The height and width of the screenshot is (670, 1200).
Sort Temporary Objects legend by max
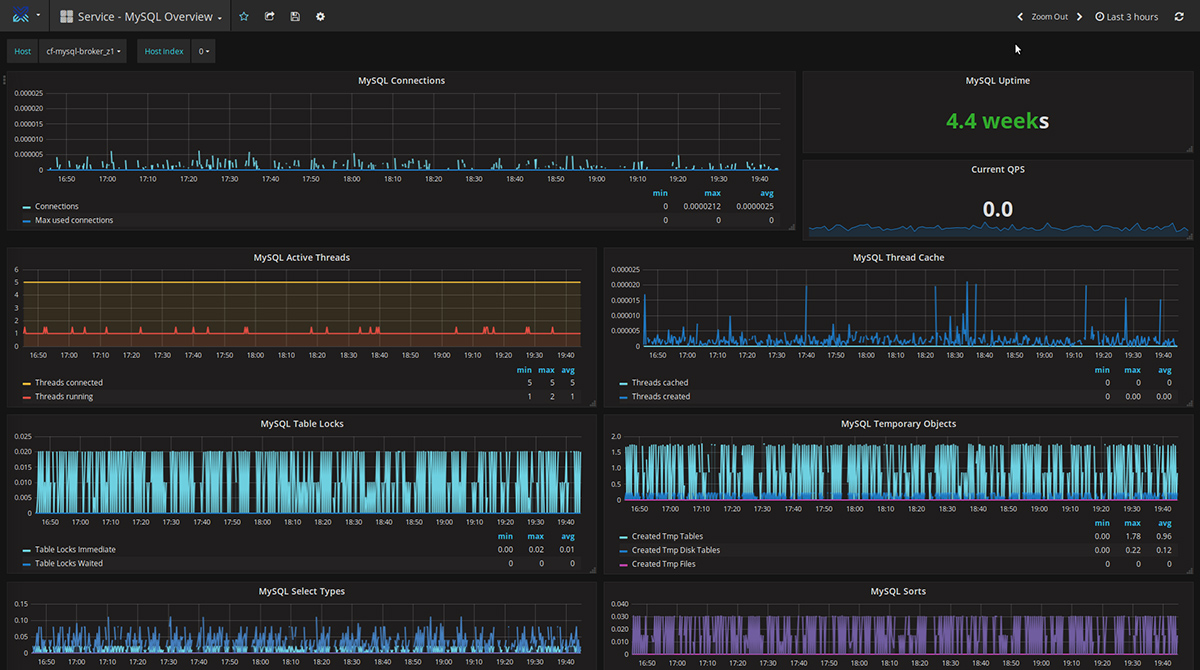tap(1132, 523)
